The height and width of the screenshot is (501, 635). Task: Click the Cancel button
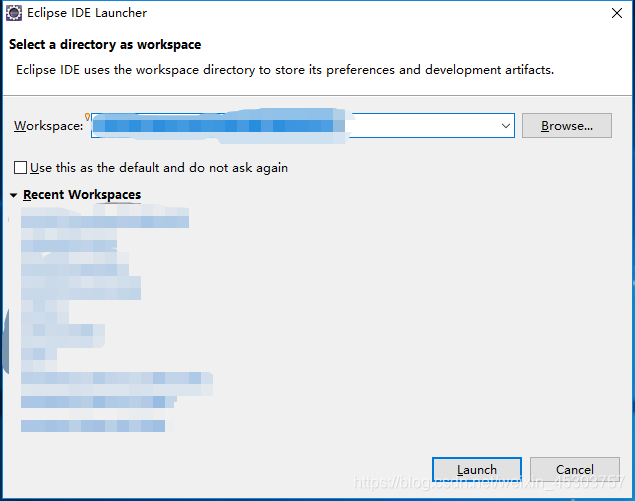tap(575, 469)
